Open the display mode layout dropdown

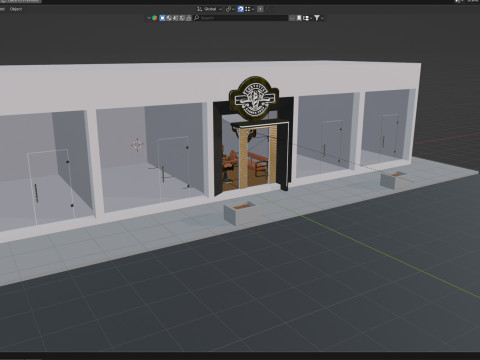pos(307,18)
